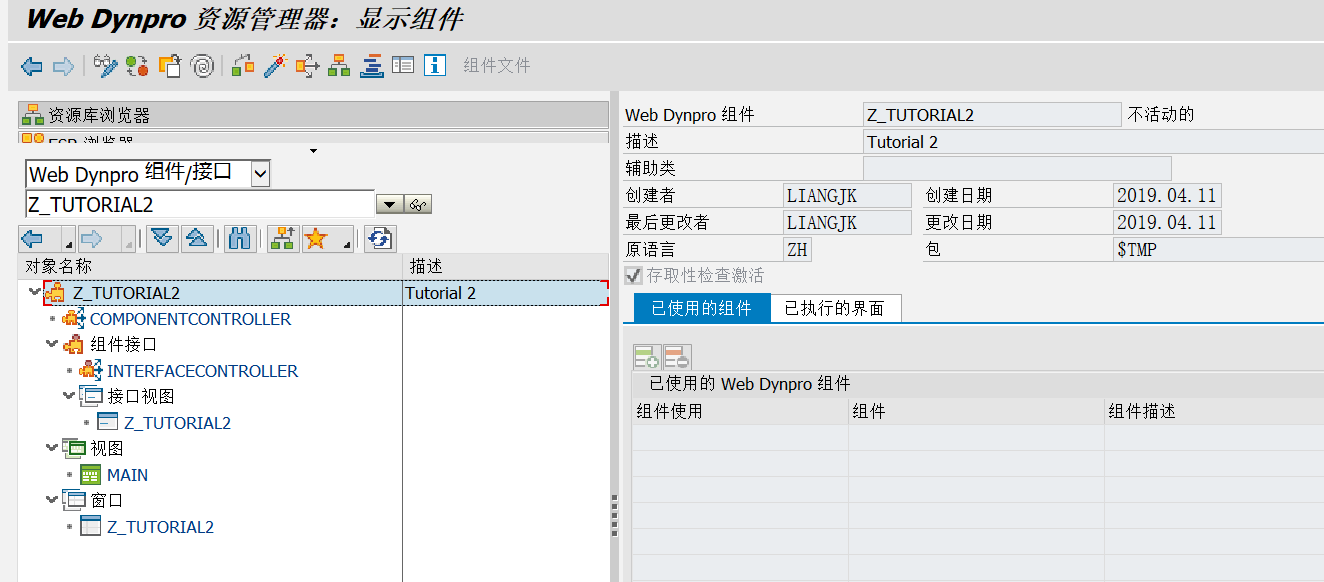Click the Display glasses button beside the object name
1324x582 pixels.
point(418,205)
